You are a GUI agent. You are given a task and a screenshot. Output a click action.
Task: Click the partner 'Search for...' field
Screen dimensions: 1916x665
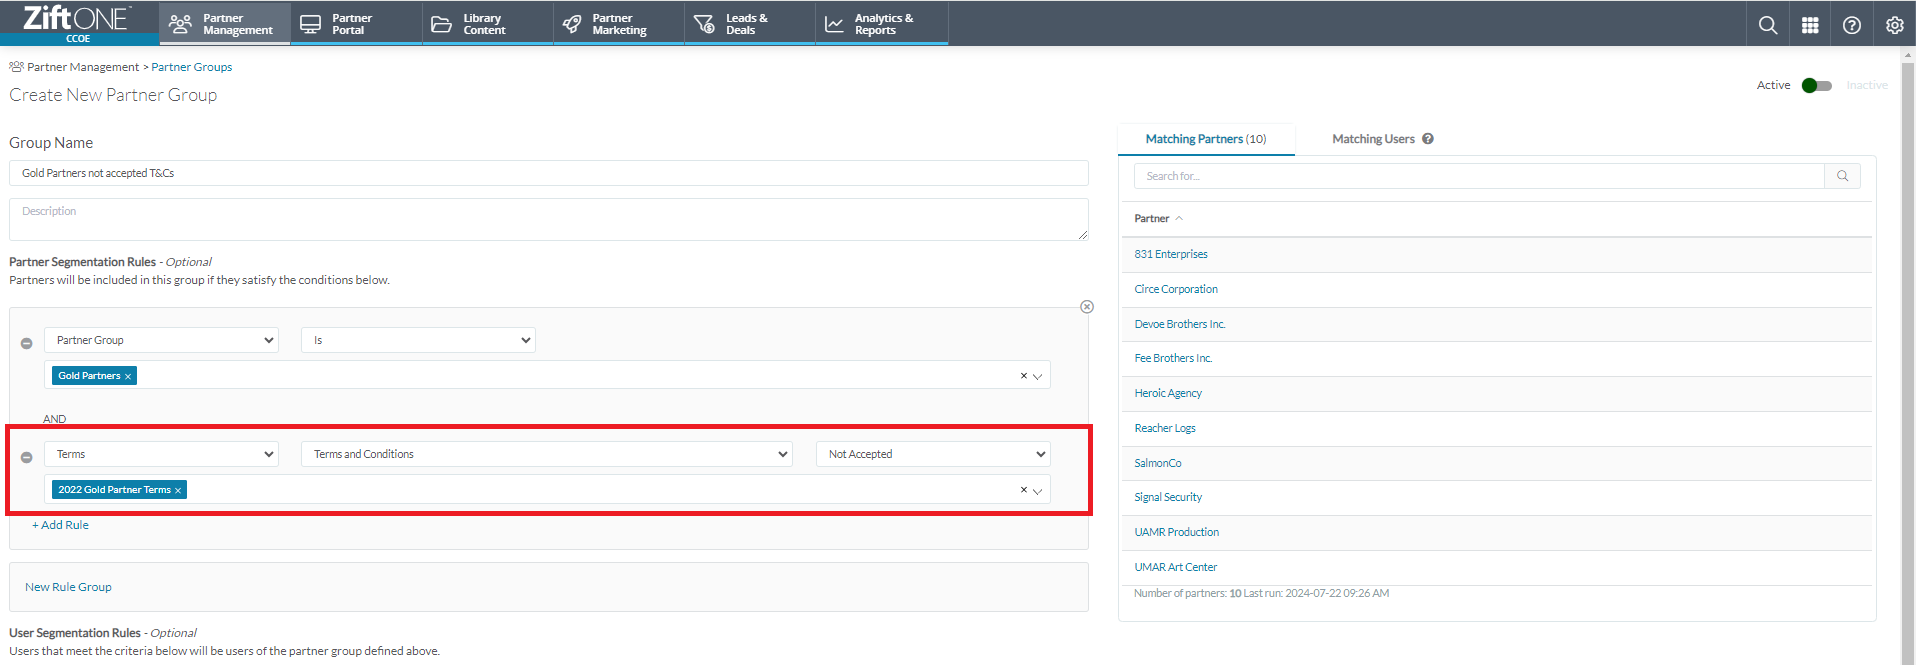(1479, 176)
